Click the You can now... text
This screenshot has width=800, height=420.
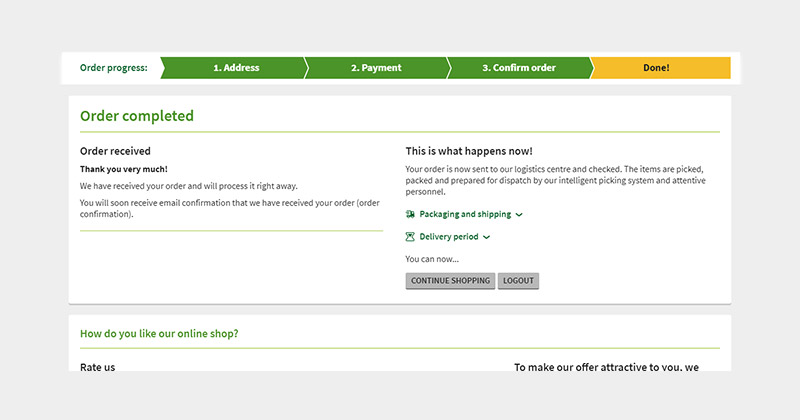[x=432, y=259]
